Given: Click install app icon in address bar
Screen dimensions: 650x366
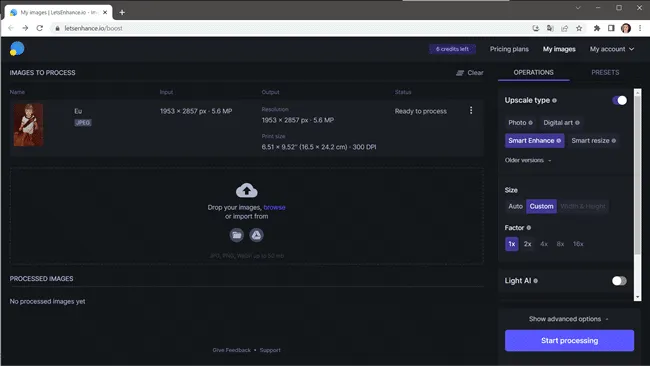Looking at the screenshot, I should tap(536, 28).
